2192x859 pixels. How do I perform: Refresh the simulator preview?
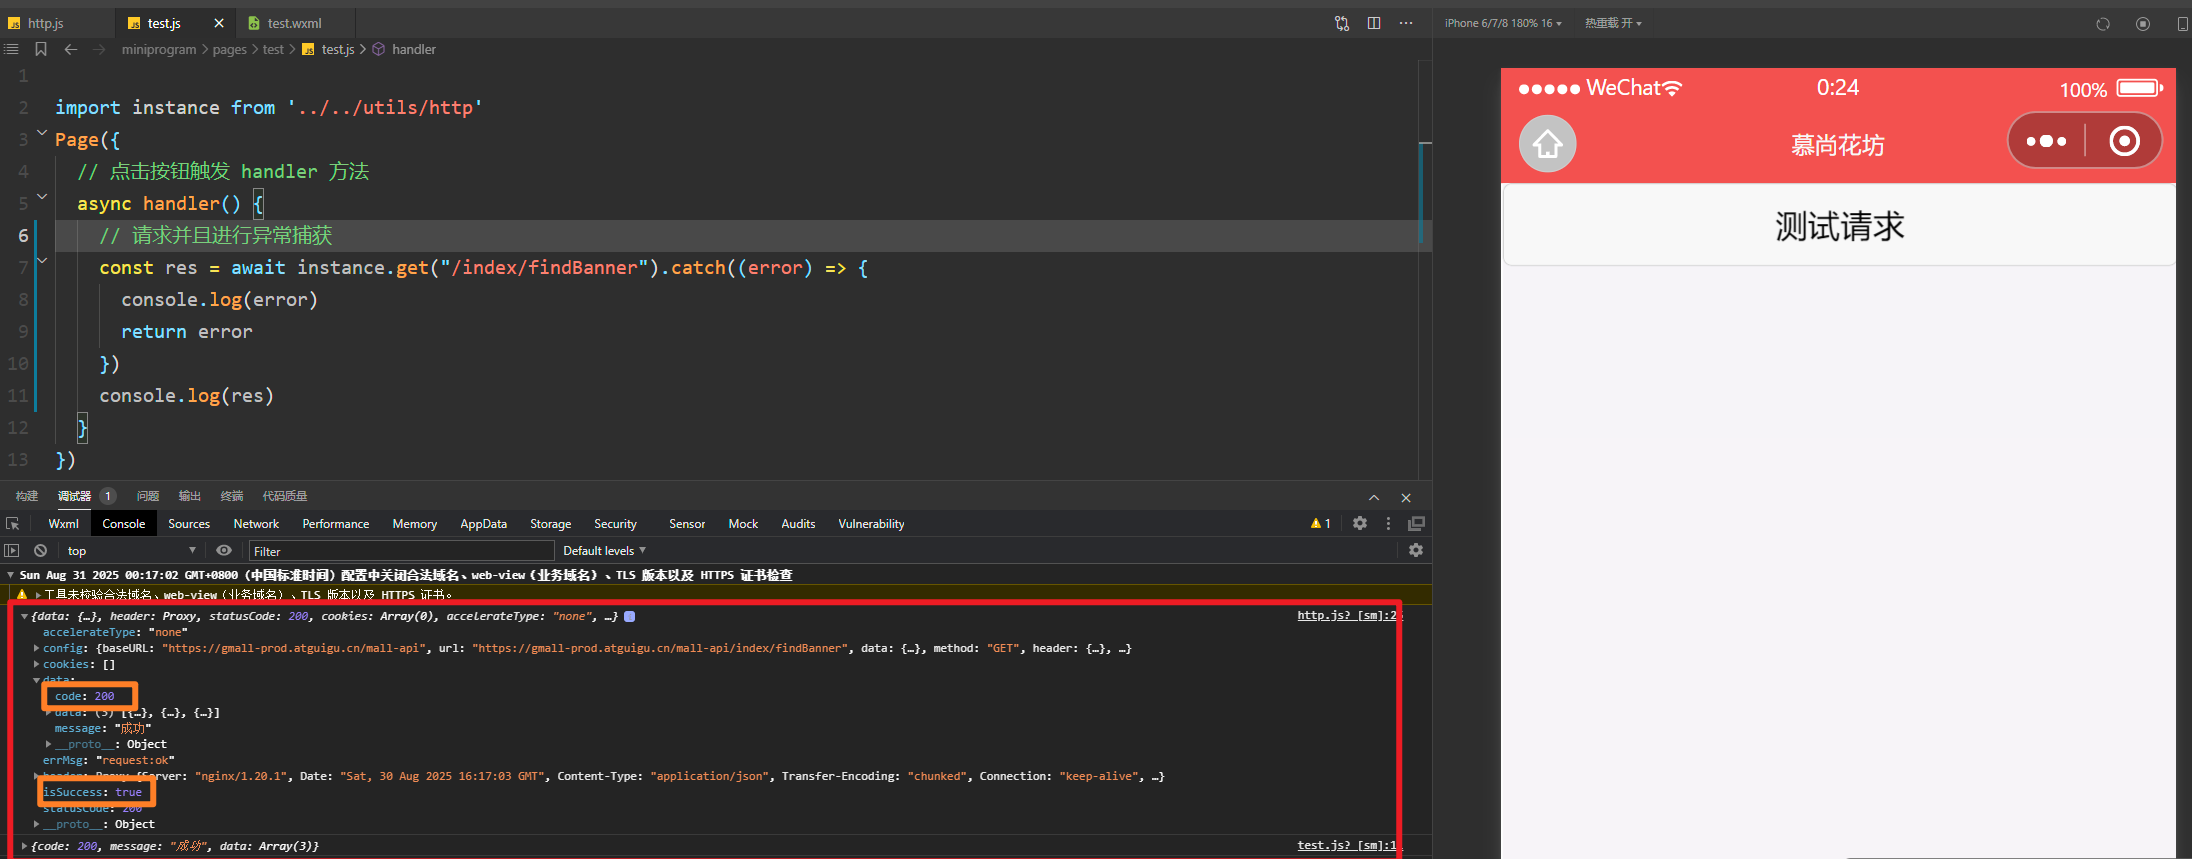coord(2103,24)
